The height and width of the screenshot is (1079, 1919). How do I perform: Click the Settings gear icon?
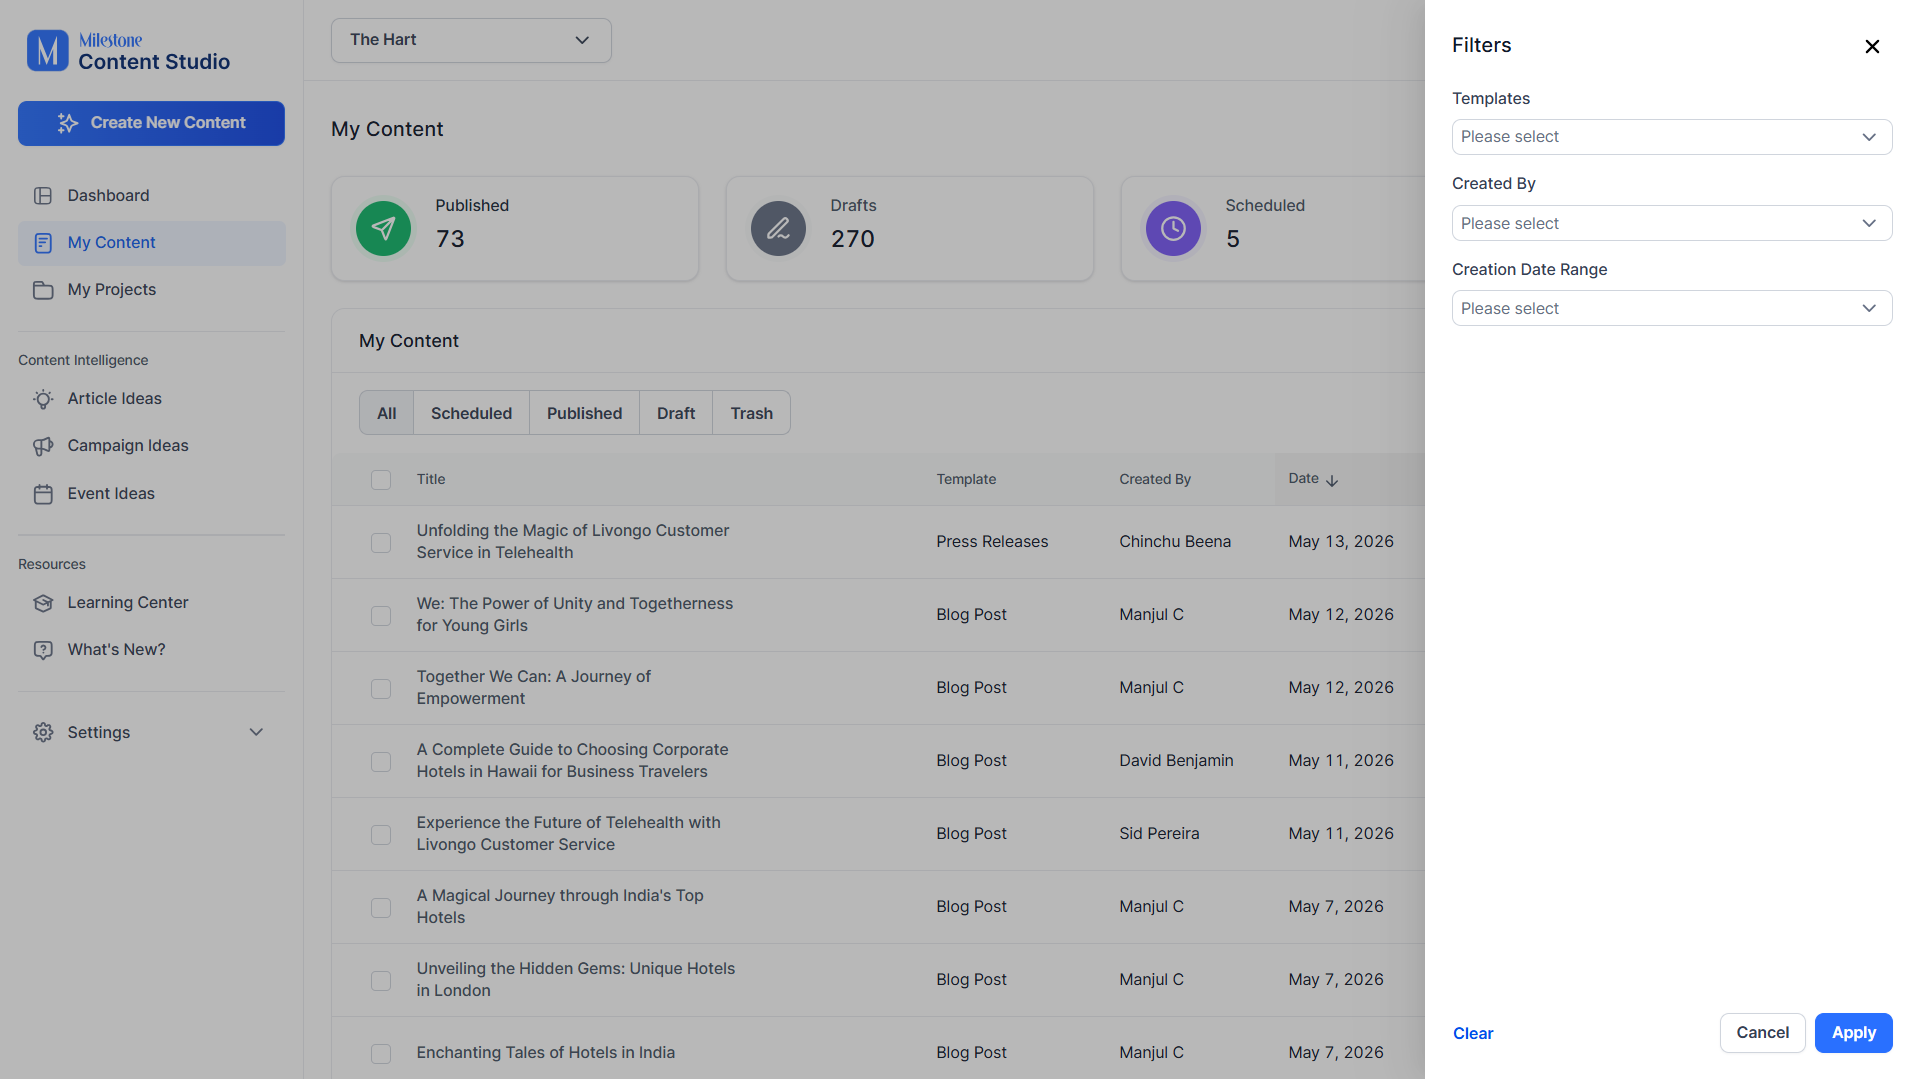43,733
